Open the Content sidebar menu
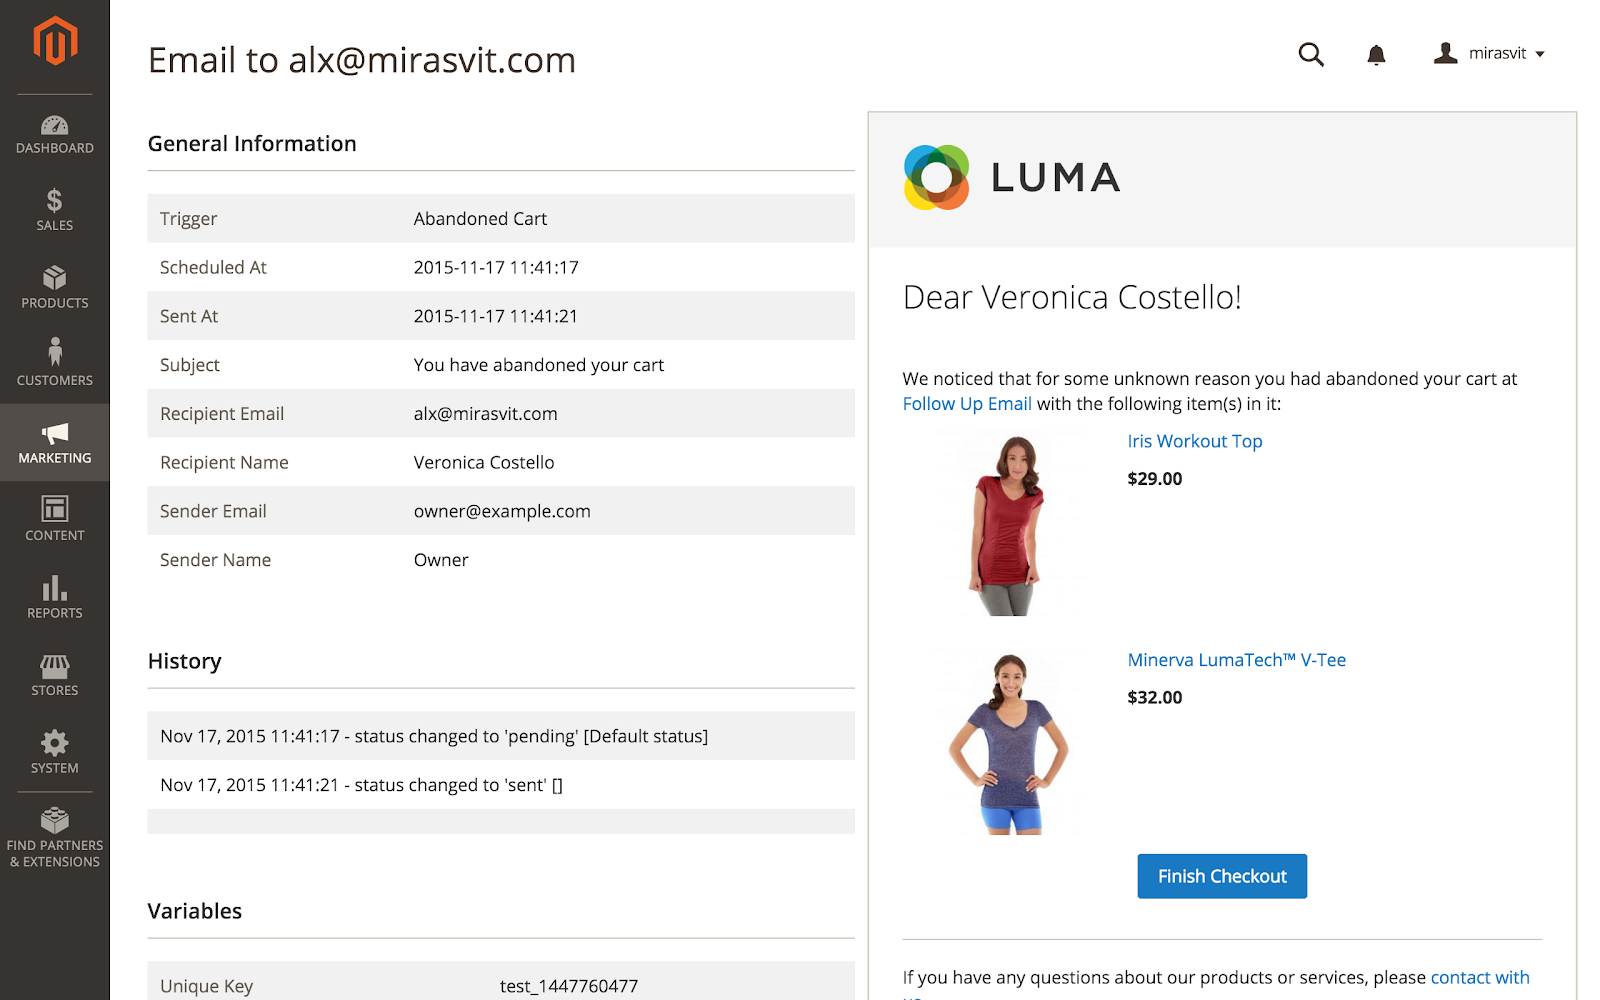 pyautogui.click(x=55, y=519)
